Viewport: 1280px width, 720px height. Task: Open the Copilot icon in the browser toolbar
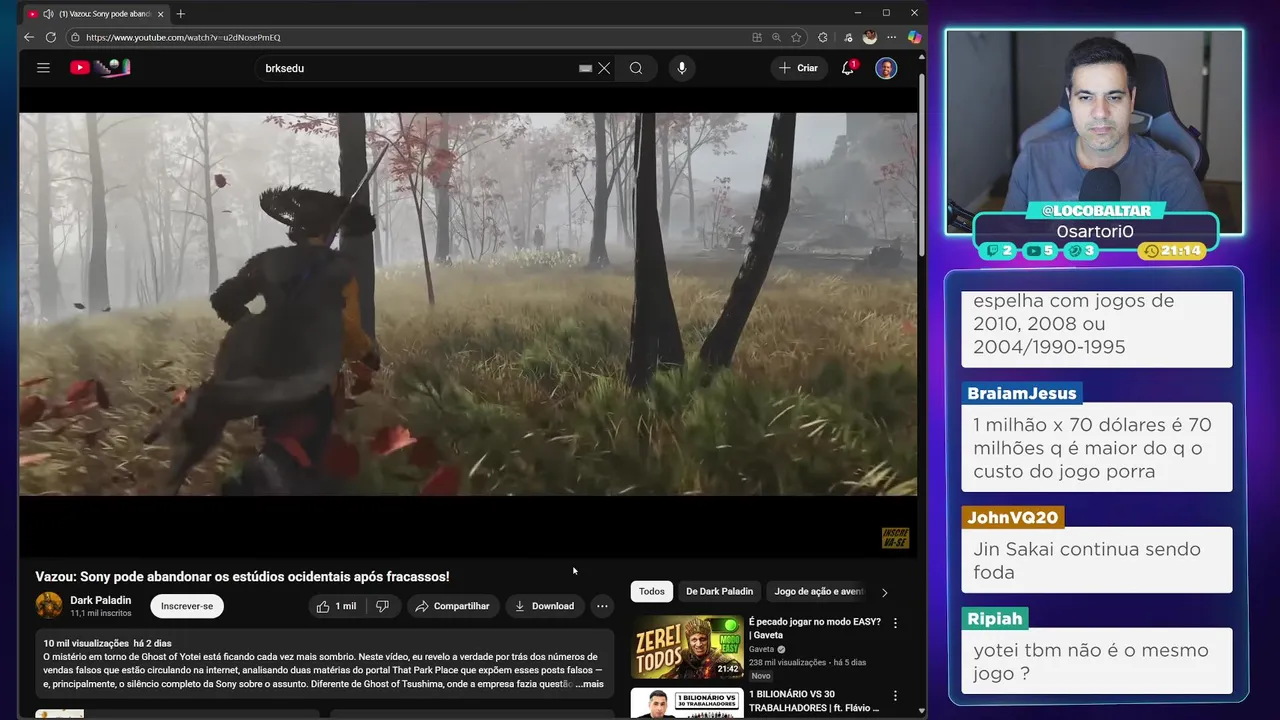(914, 37)
